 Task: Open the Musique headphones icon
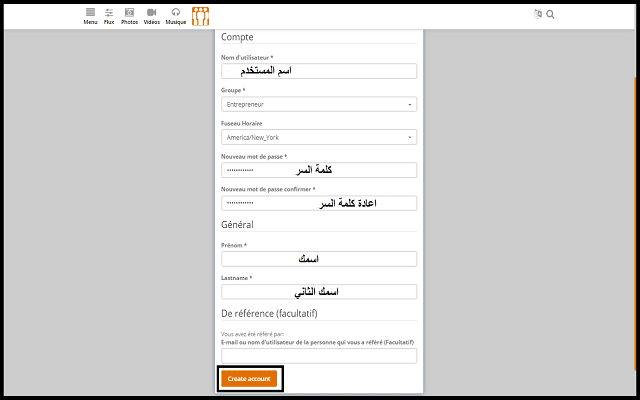click(176, 16)
